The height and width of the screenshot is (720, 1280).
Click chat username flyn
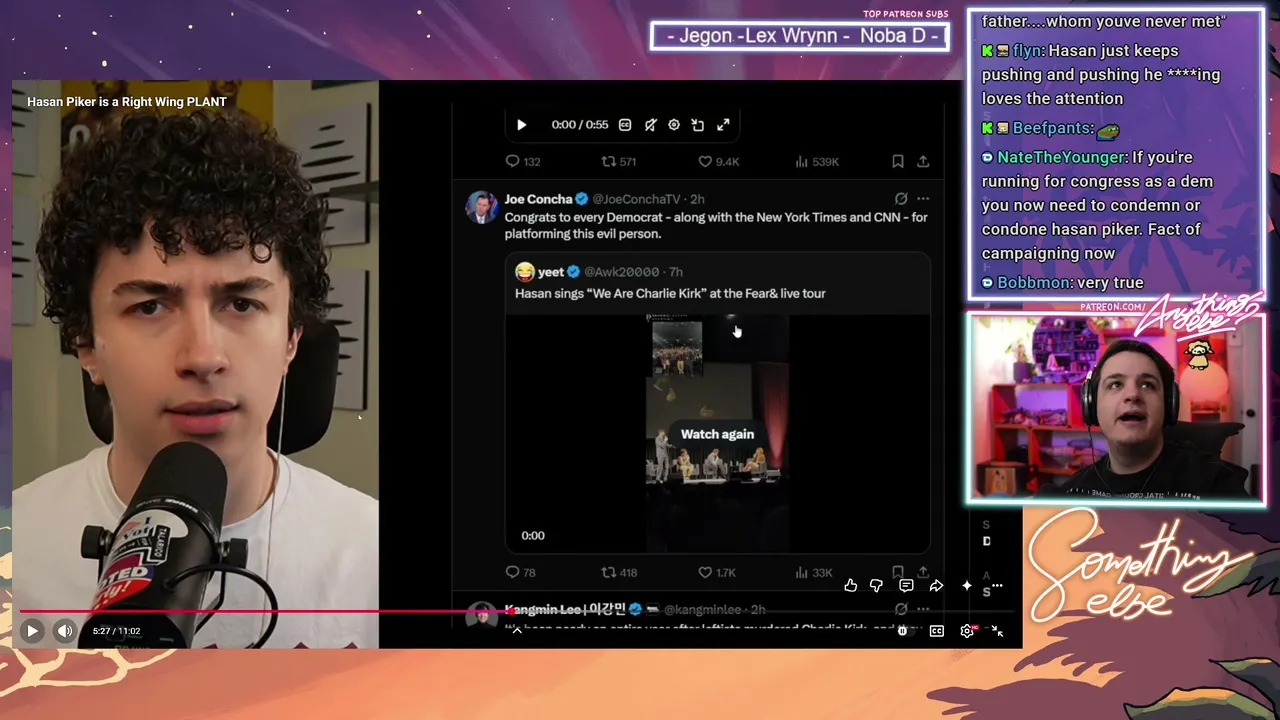[1027, 51]
